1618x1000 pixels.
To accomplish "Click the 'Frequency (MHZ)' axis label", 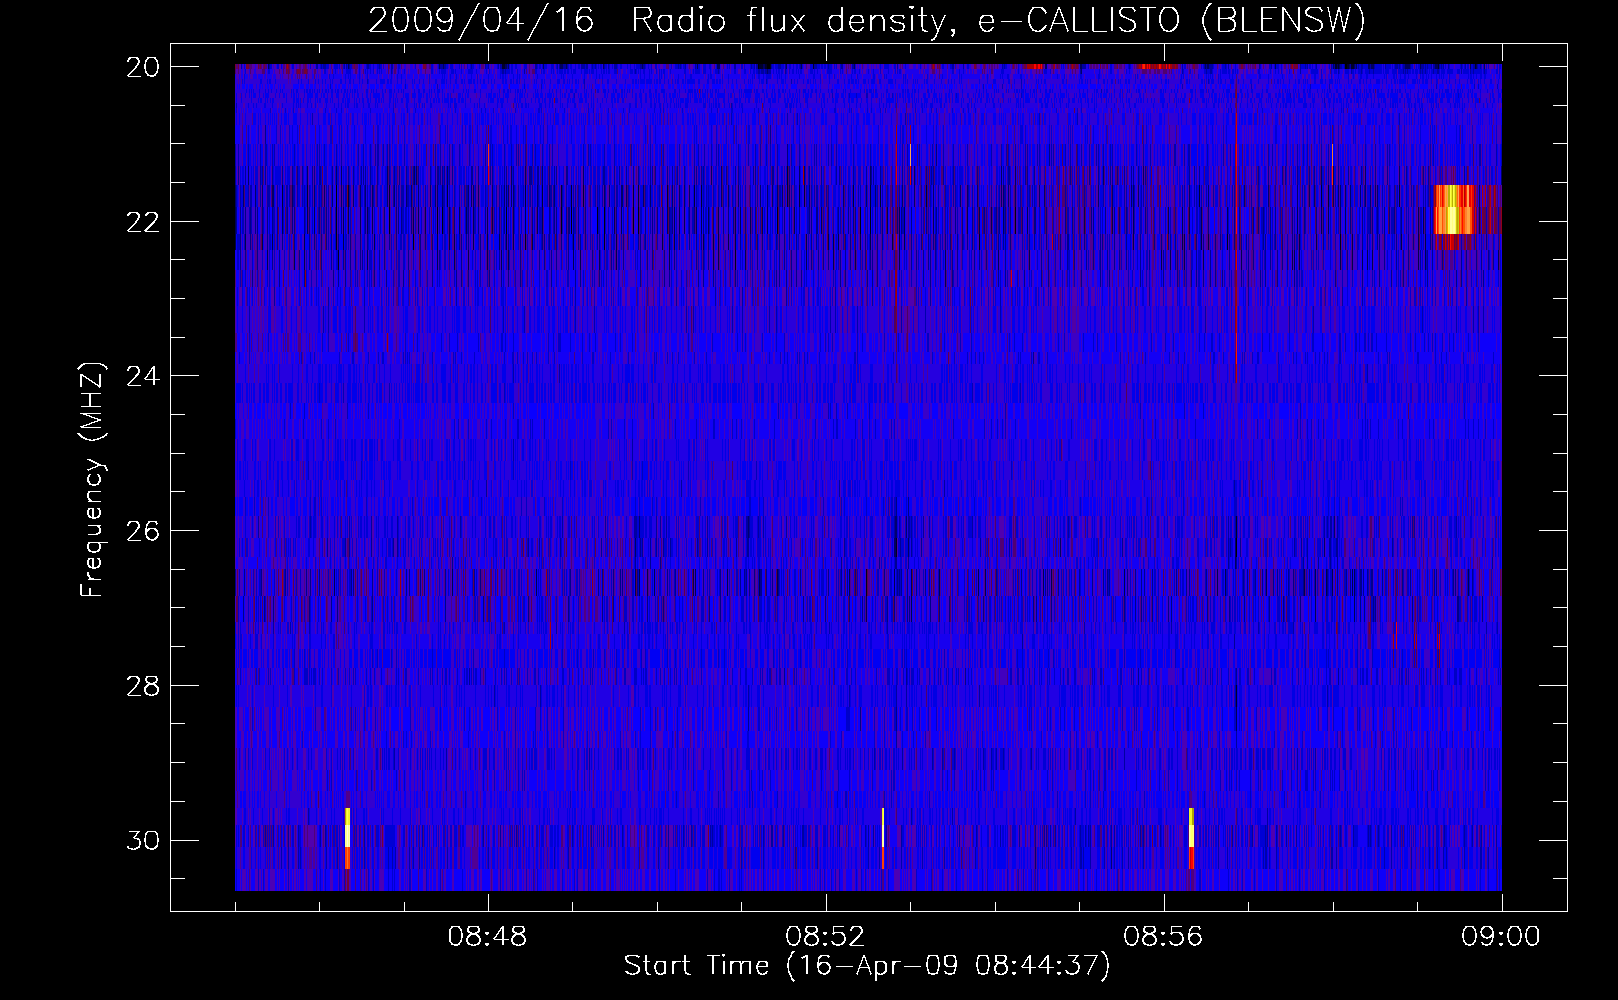I will pos(91,480).
